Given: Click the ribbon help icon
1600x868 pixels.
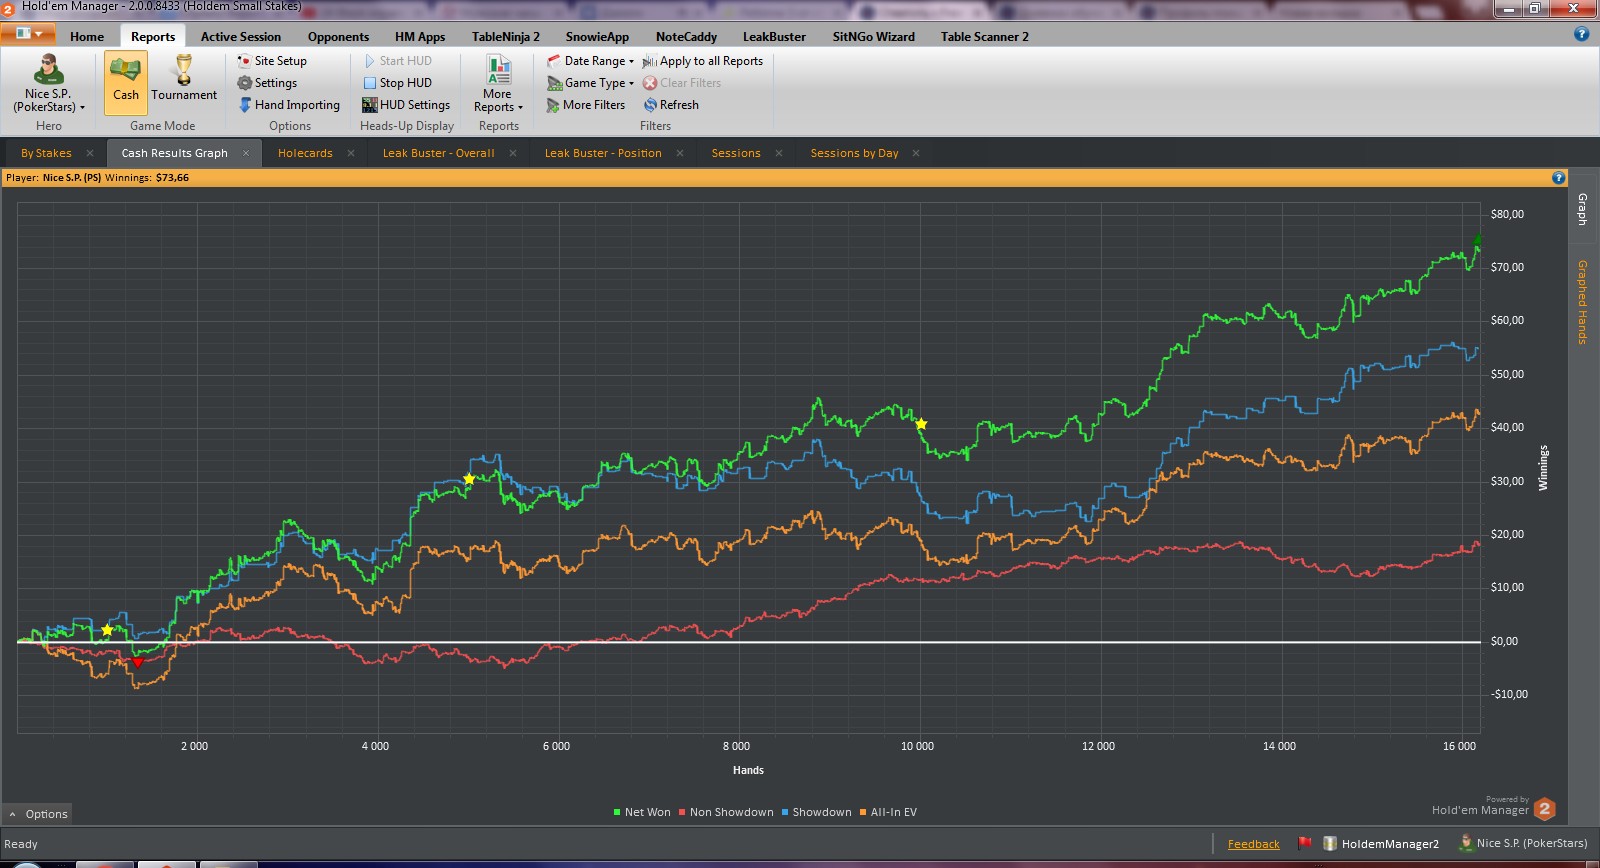Looking at the screenshot, I should (x=1581, y=34).
